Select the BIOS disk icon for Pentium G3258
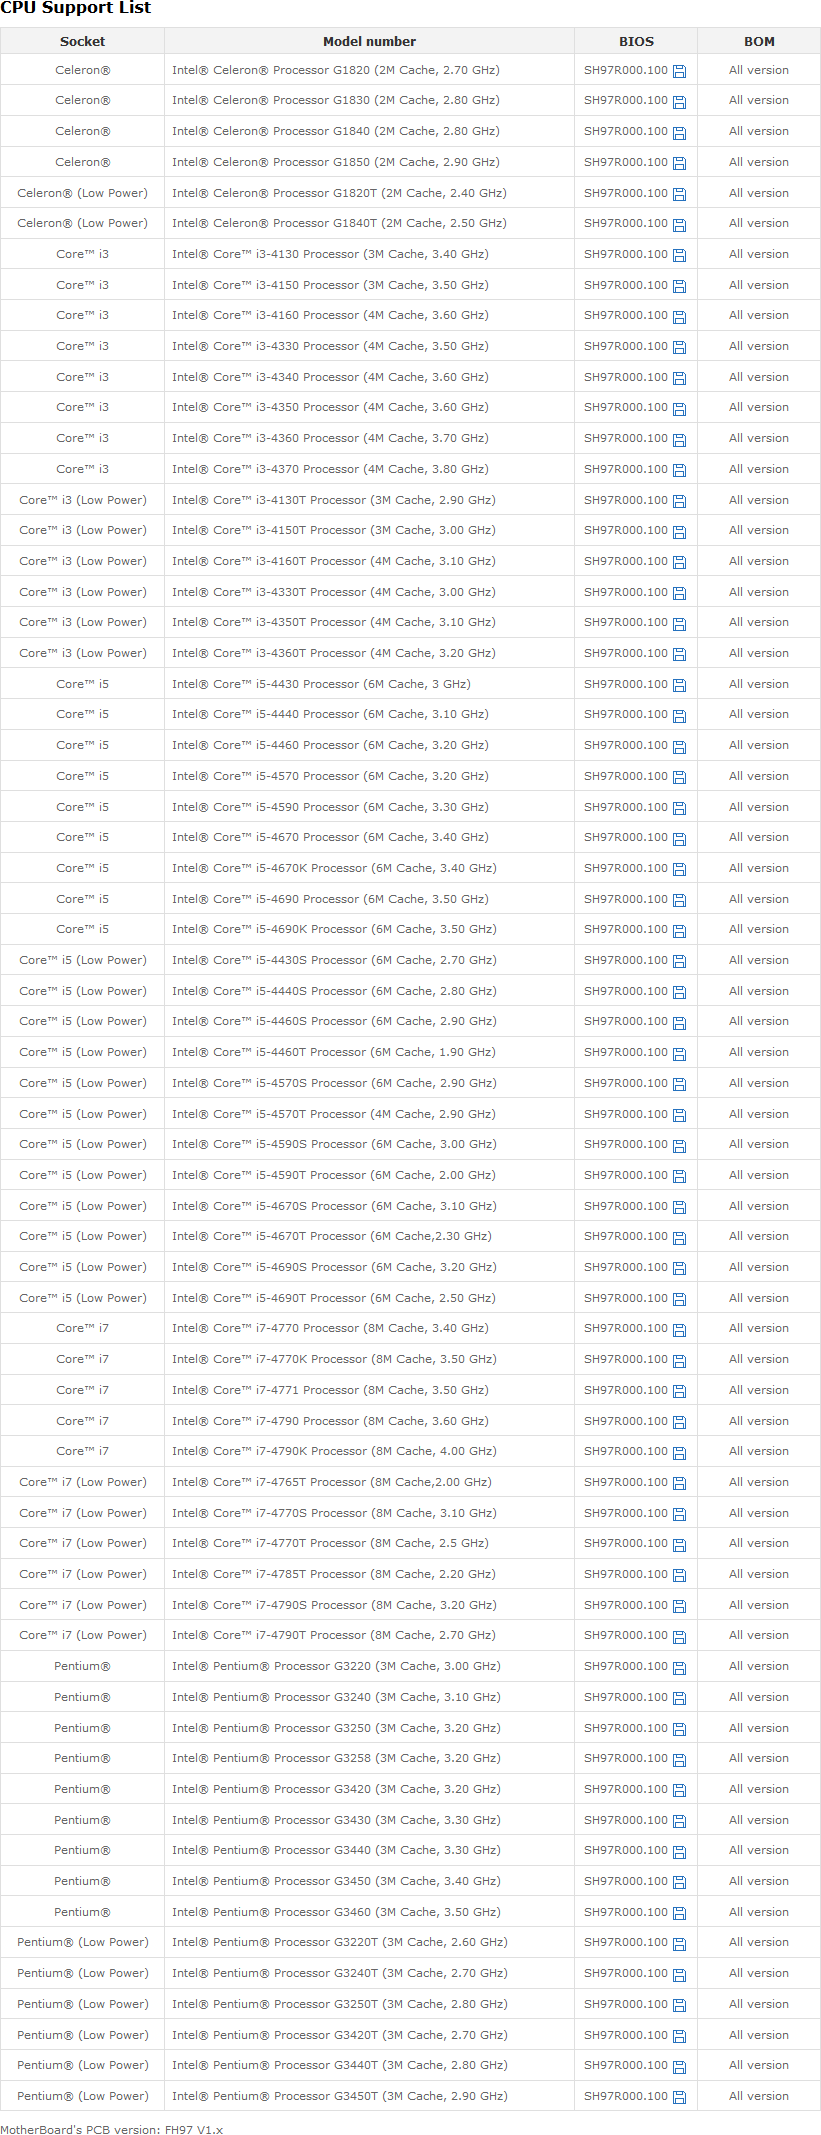Image resolution: width=821 pixels, height=2135 pixels. pyautogui.click(x=680, y=1759)
